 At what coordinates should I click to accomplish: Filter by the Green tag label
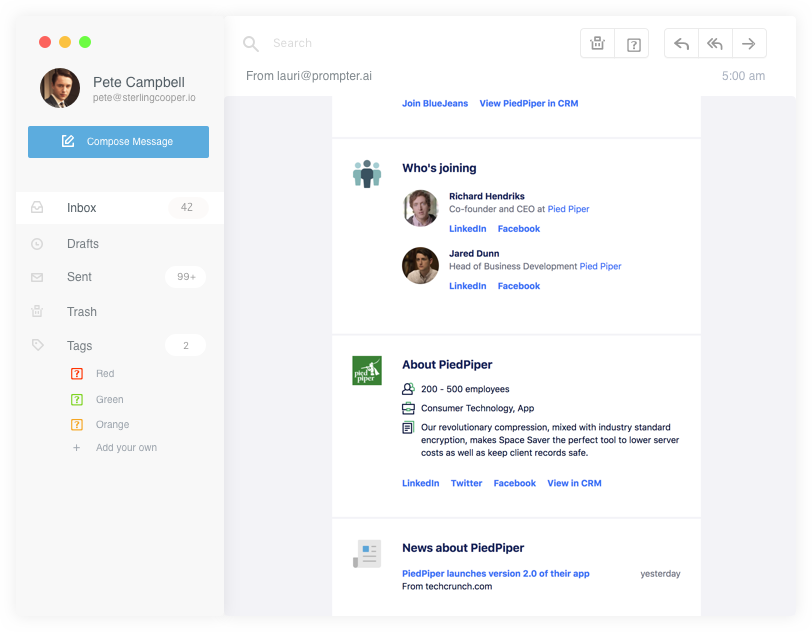pos(110,399)
